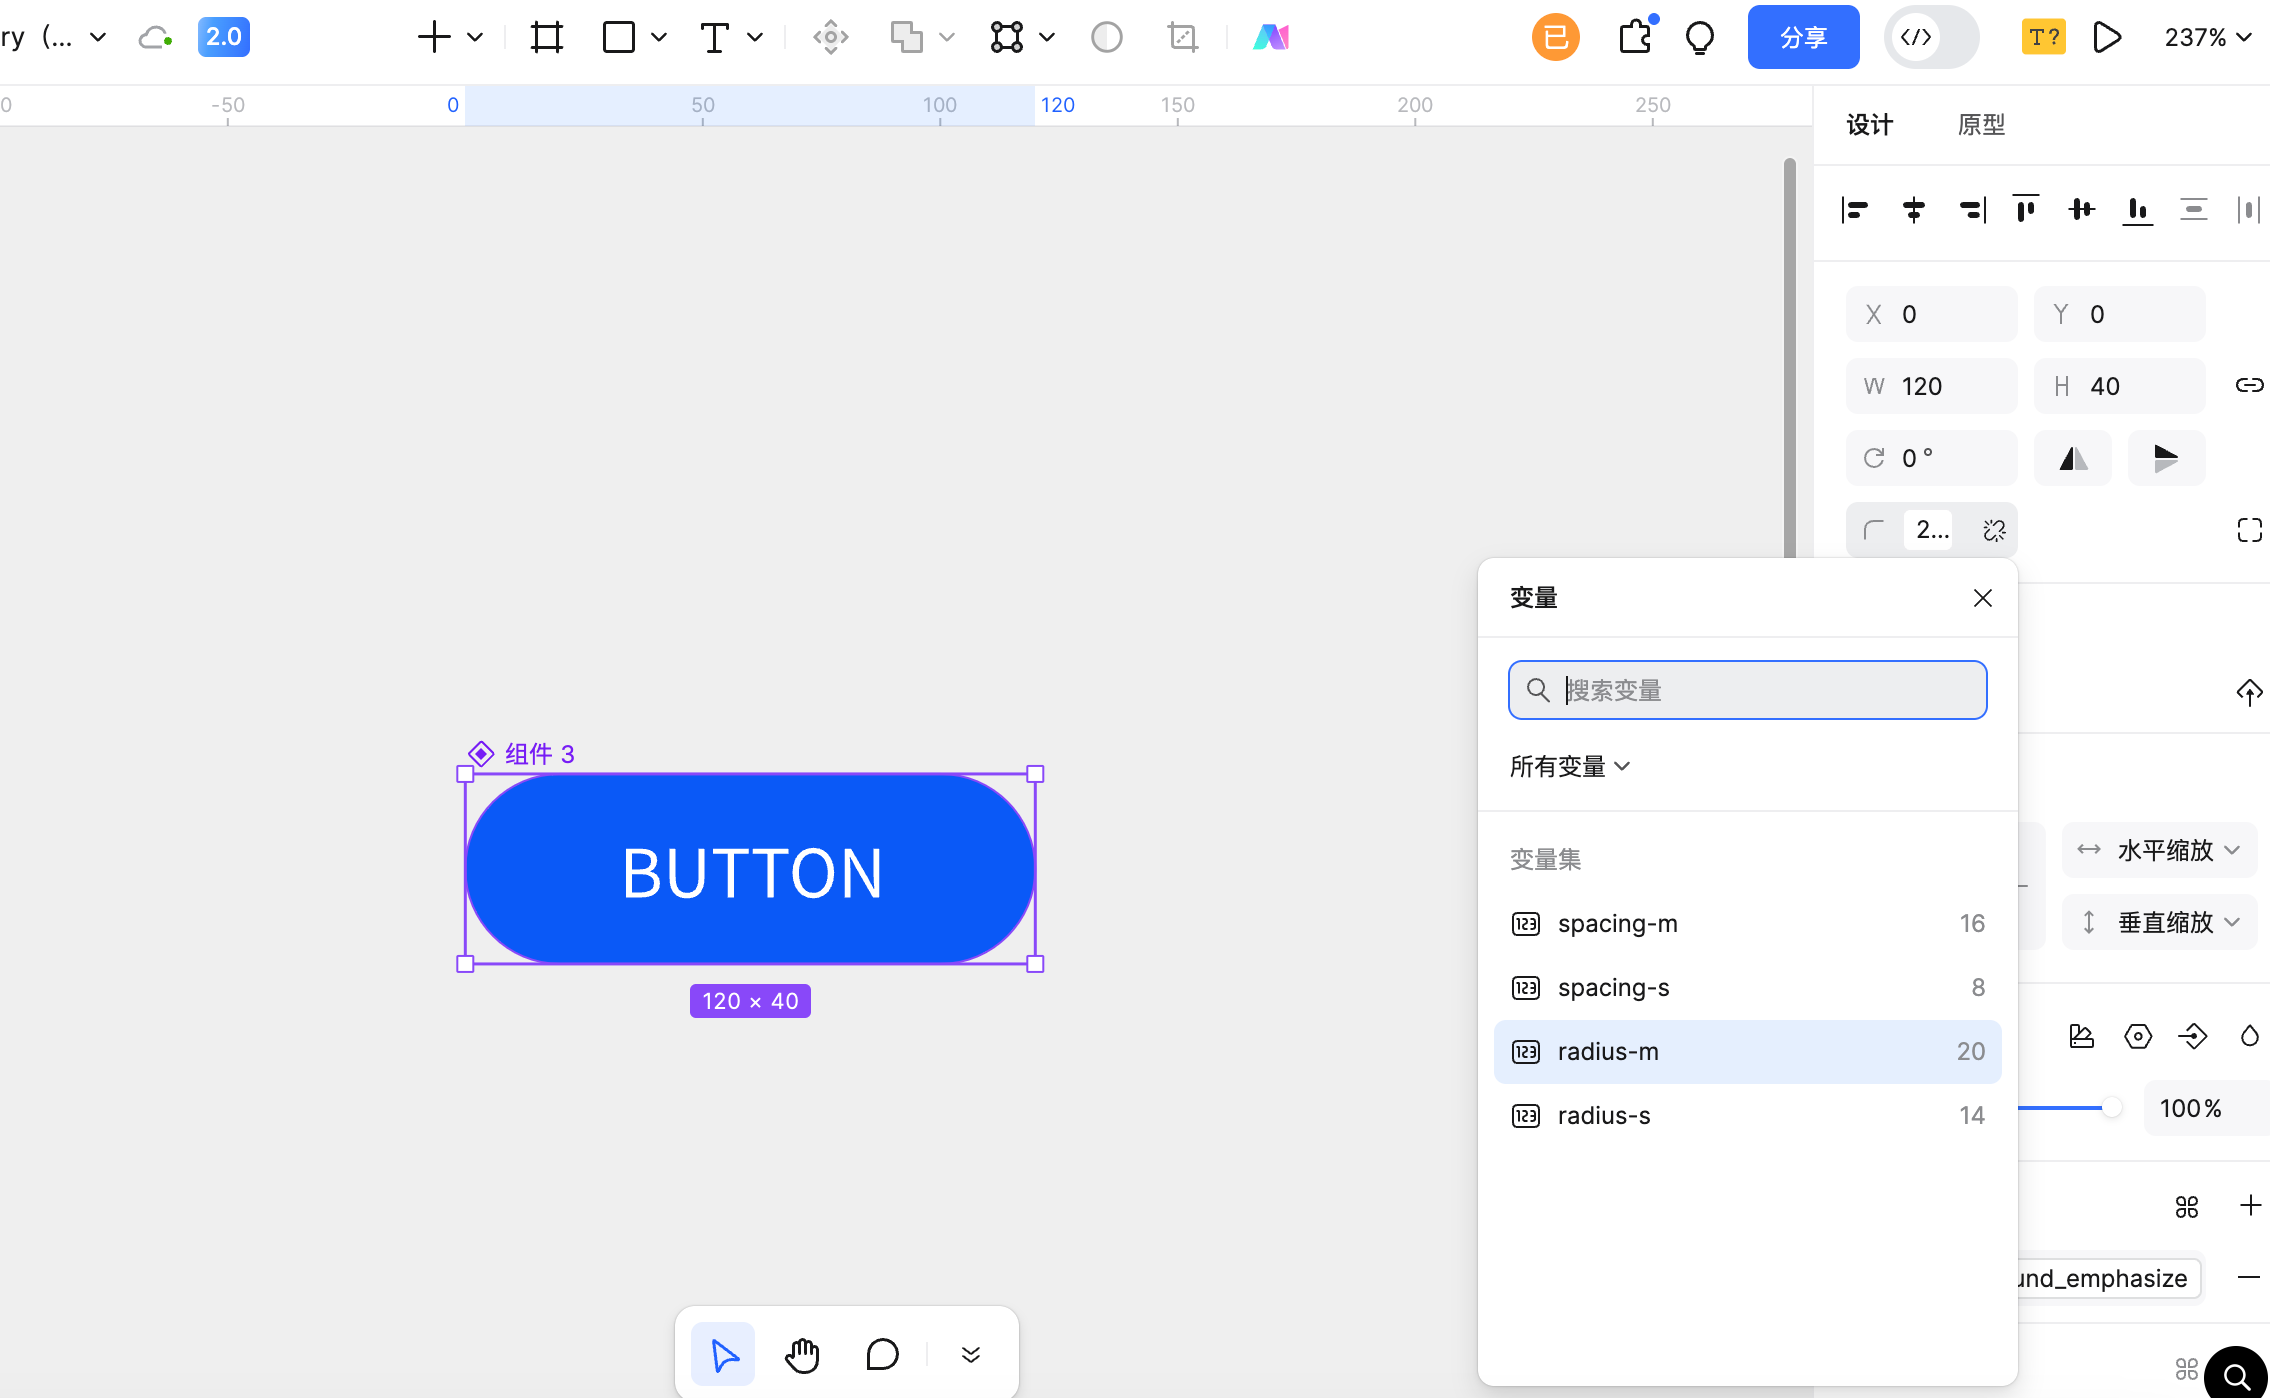Align selection to left edge
Image resolution: width=2270 pixels, height=1398 pixels.
(1855, 209)
